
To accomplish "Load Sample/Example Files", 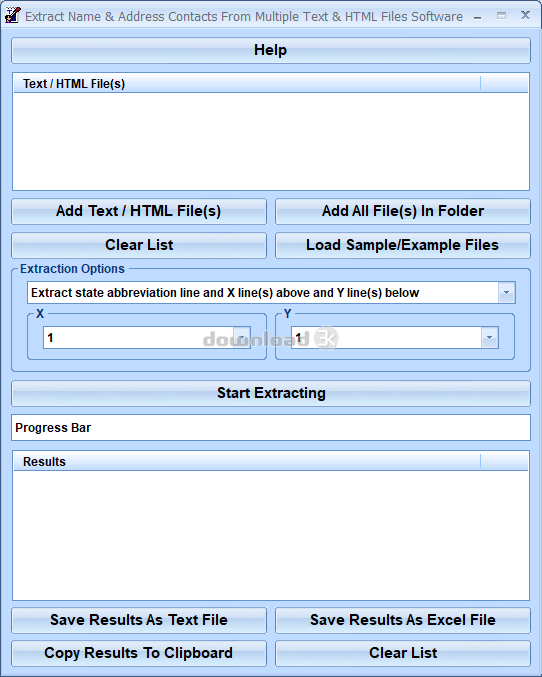I will [x=403, y=245].
